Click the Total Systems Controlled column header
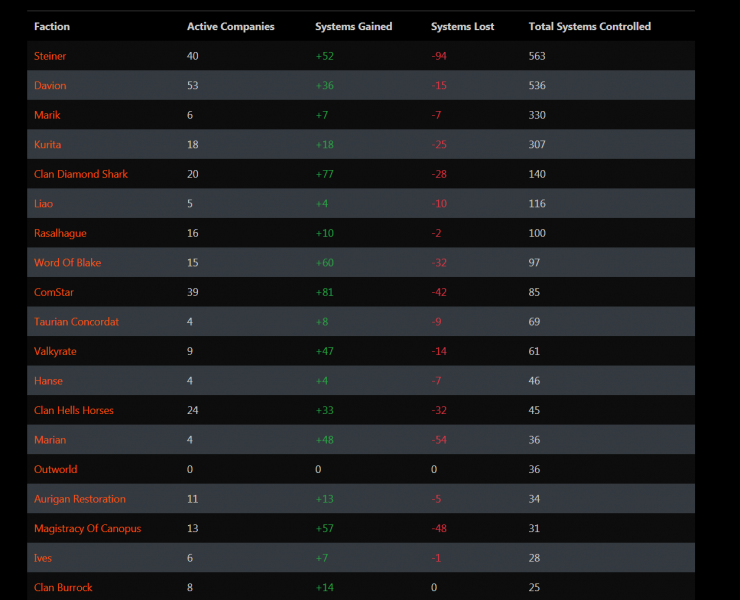The image size is (740, 600). coord(589,26)
